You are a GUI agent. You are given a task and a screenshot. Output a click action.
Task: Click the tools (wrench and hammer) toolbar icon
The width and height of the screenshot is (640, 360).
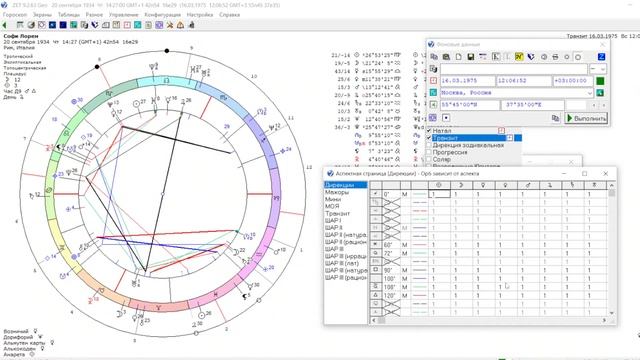tap(170, 25)
